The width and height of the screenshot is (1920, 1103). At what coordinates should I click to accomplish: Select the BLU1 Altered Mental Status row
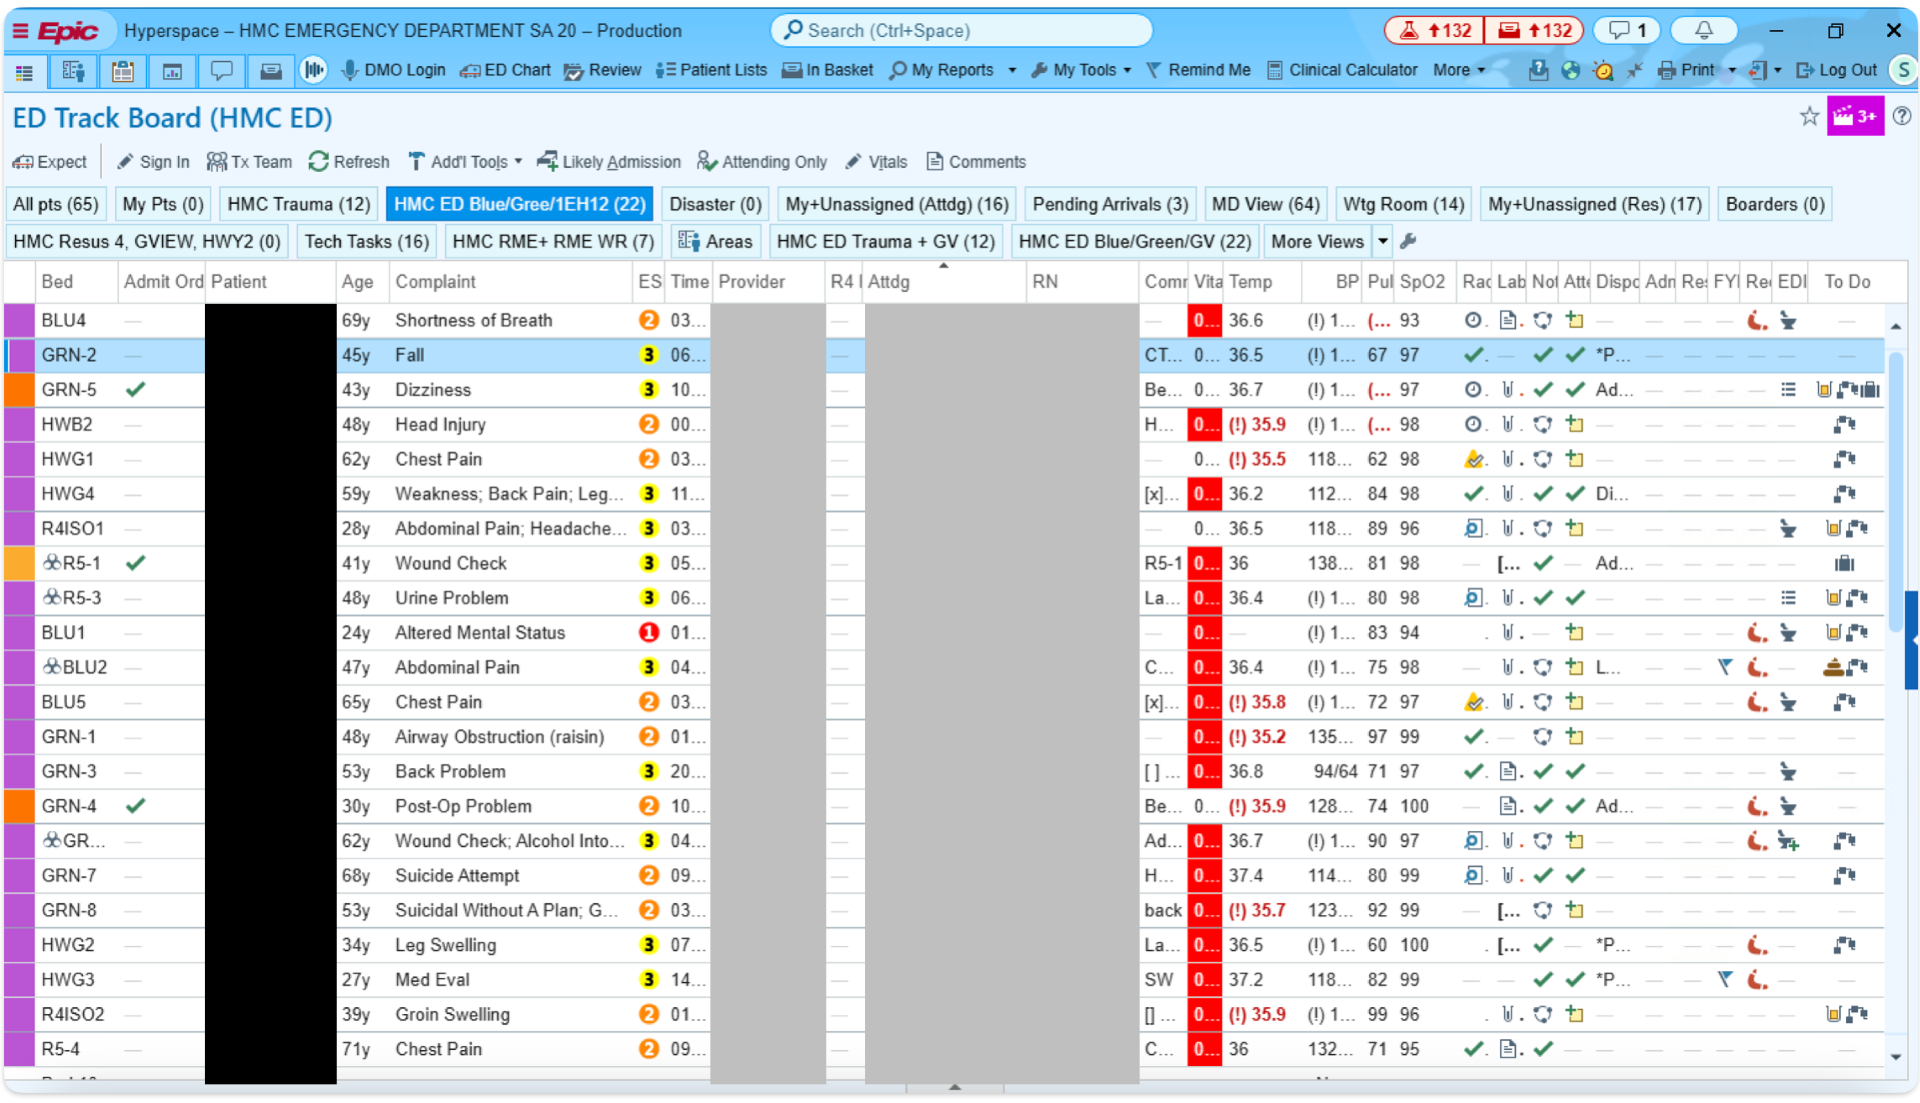click(x=944, y=633)
